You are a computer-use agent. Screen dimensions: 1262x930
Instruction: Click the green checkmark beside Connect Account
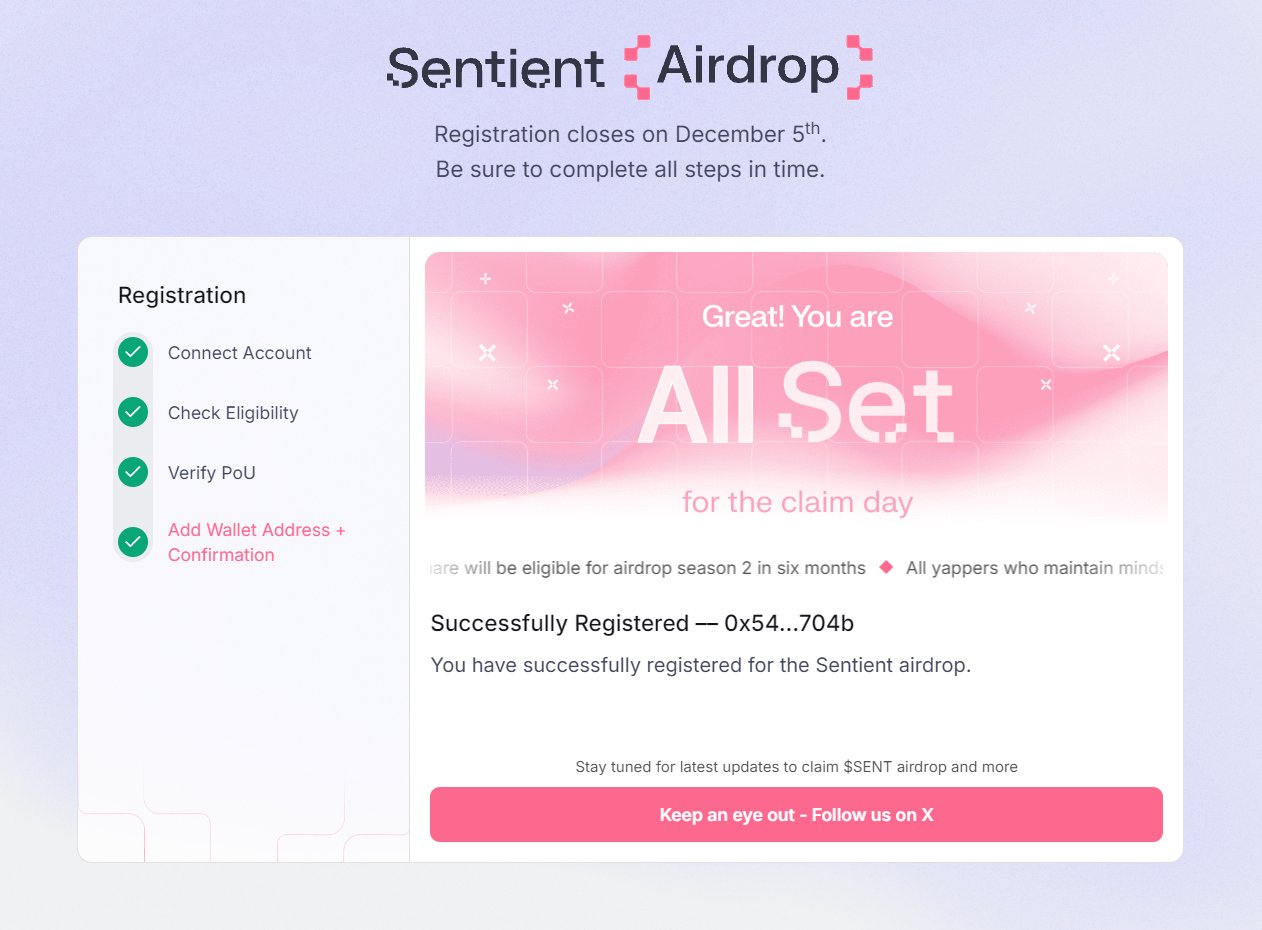coord(133,353)
